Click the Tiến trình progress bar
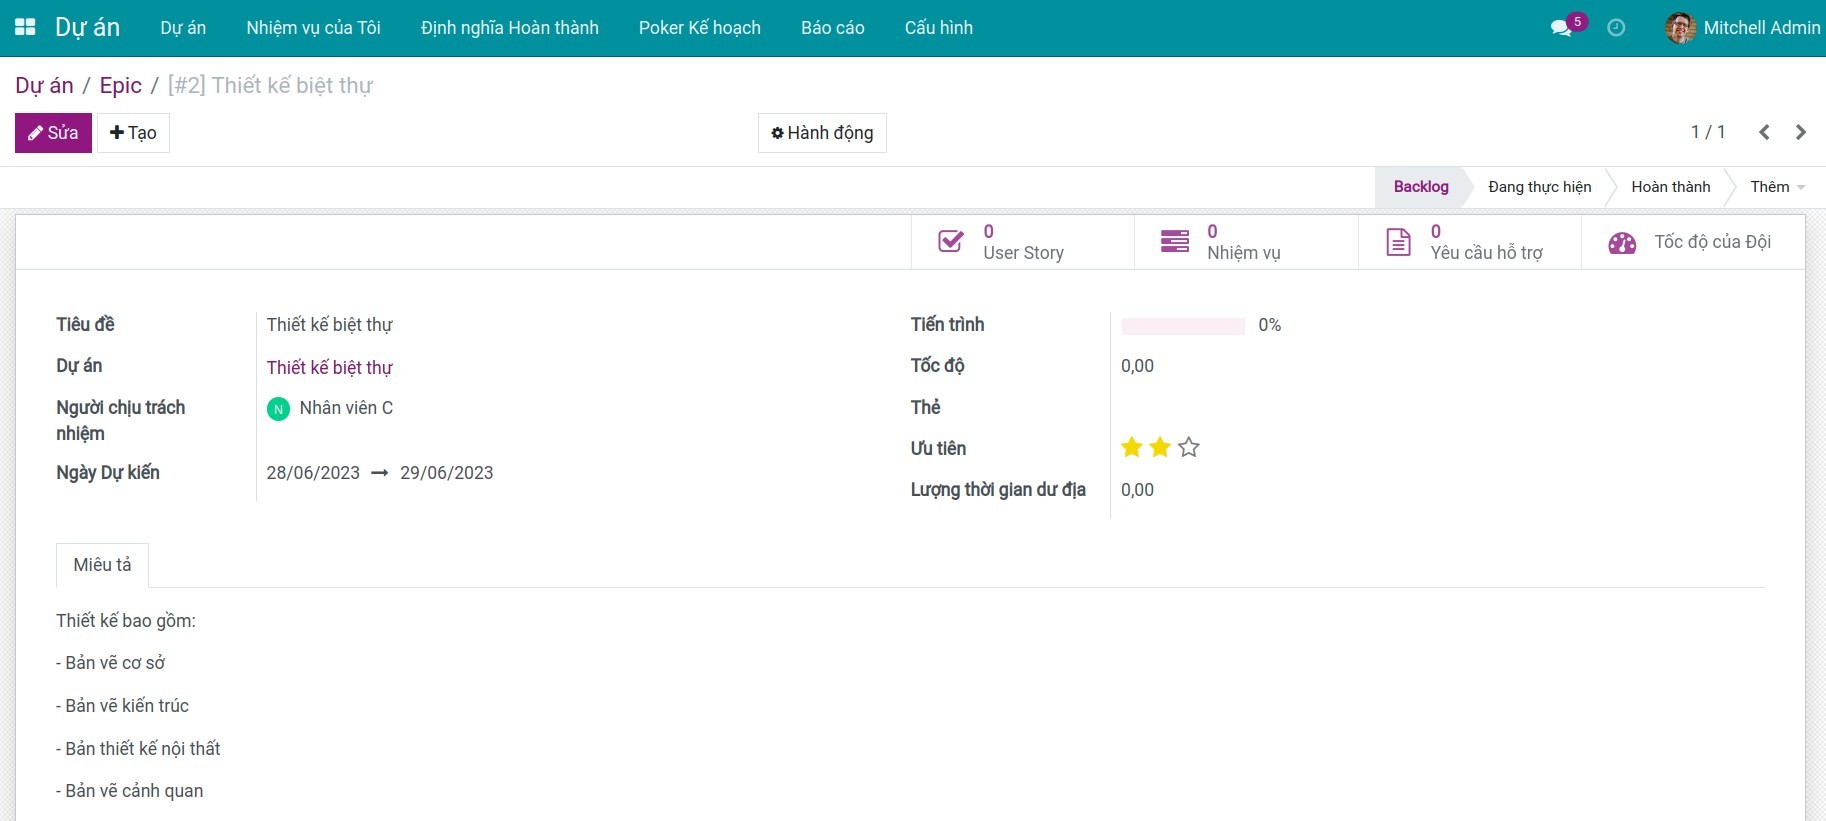This screenshot has width=1826, height=821. tap(1183, 326)
